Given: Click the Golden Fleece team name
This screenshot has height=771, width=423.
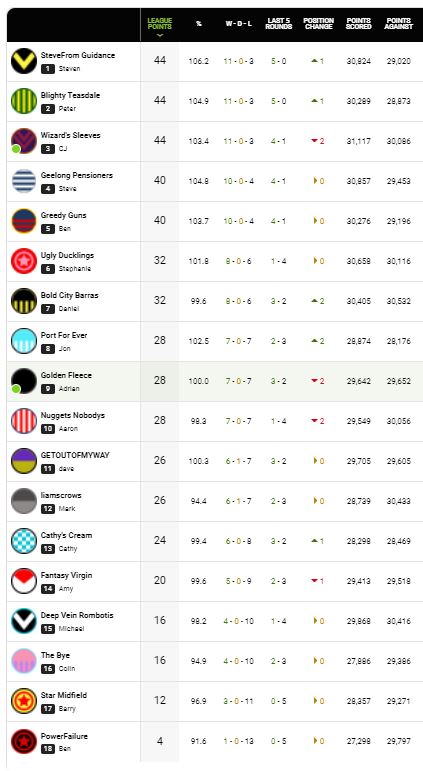Looking at the screenshot, I should 66,375.
